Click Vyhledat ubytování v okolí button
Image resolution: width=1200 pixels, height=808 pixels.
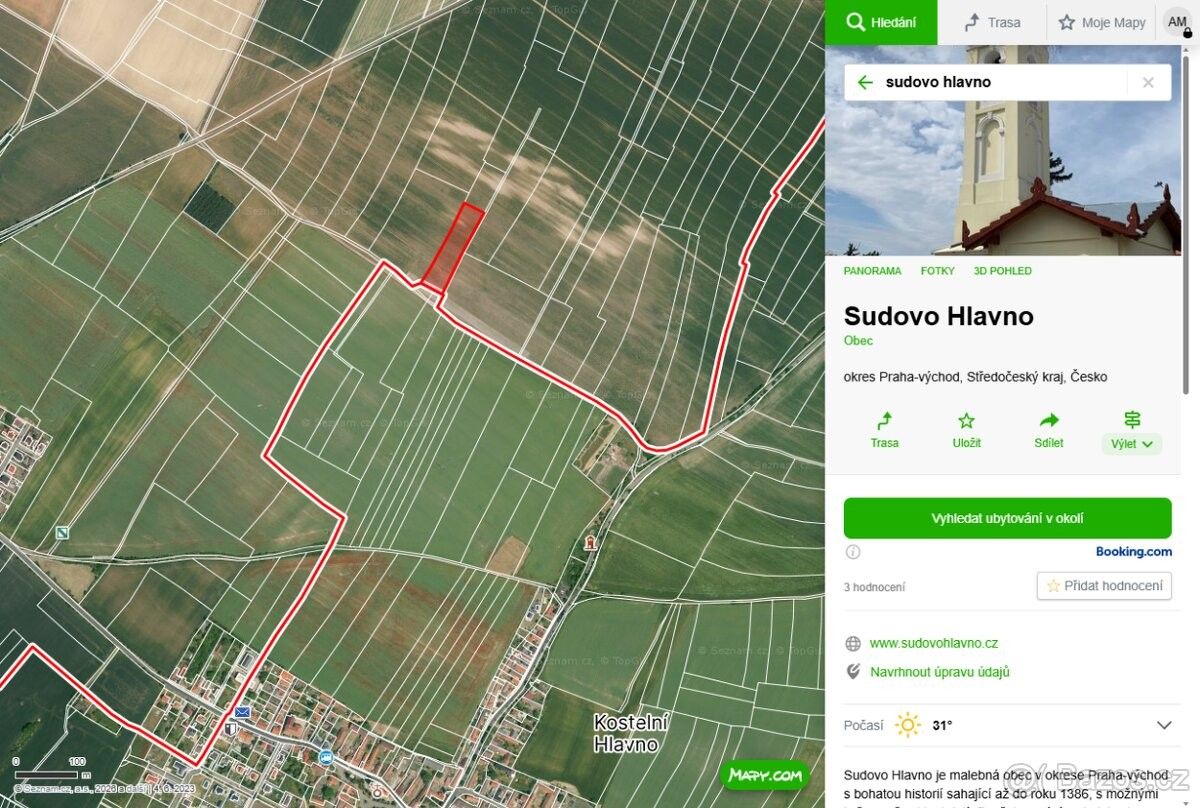point(1007,518)
